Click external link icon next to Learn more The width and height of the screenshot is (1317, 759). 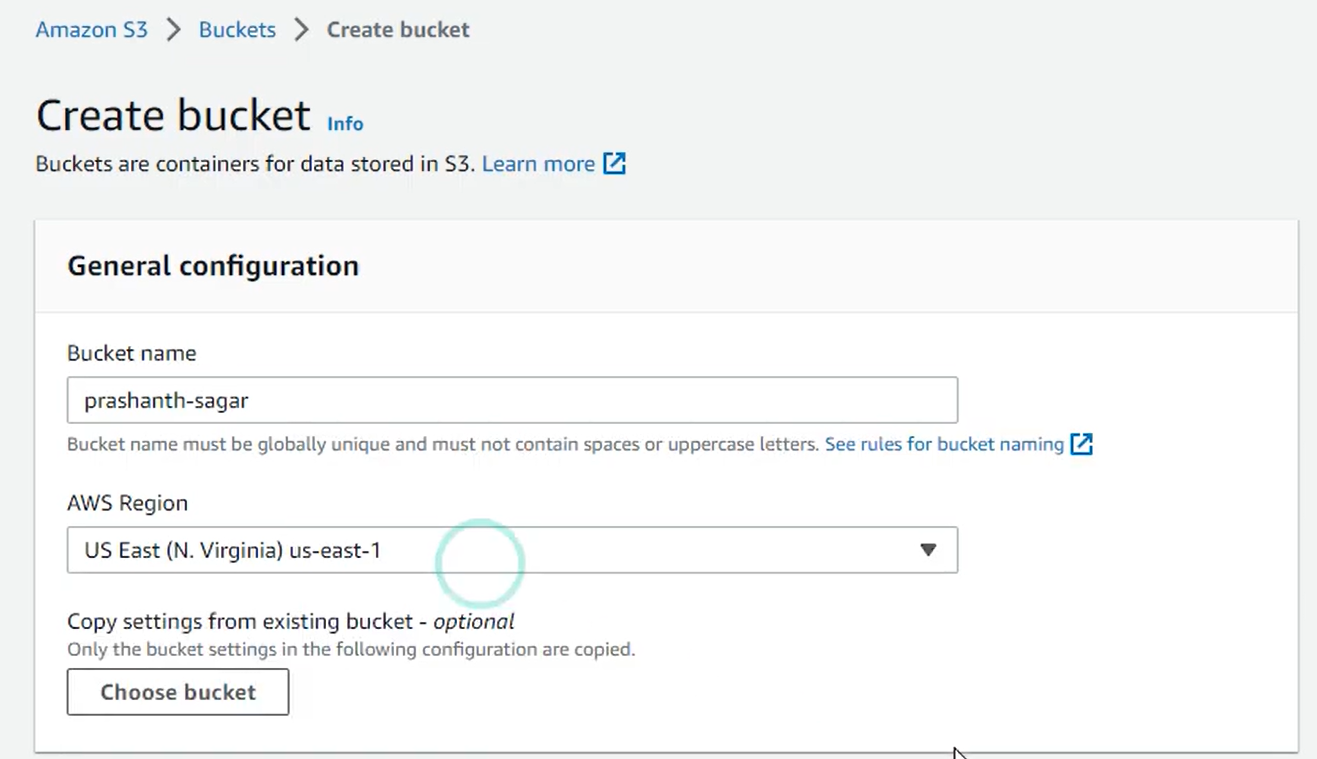614,163
